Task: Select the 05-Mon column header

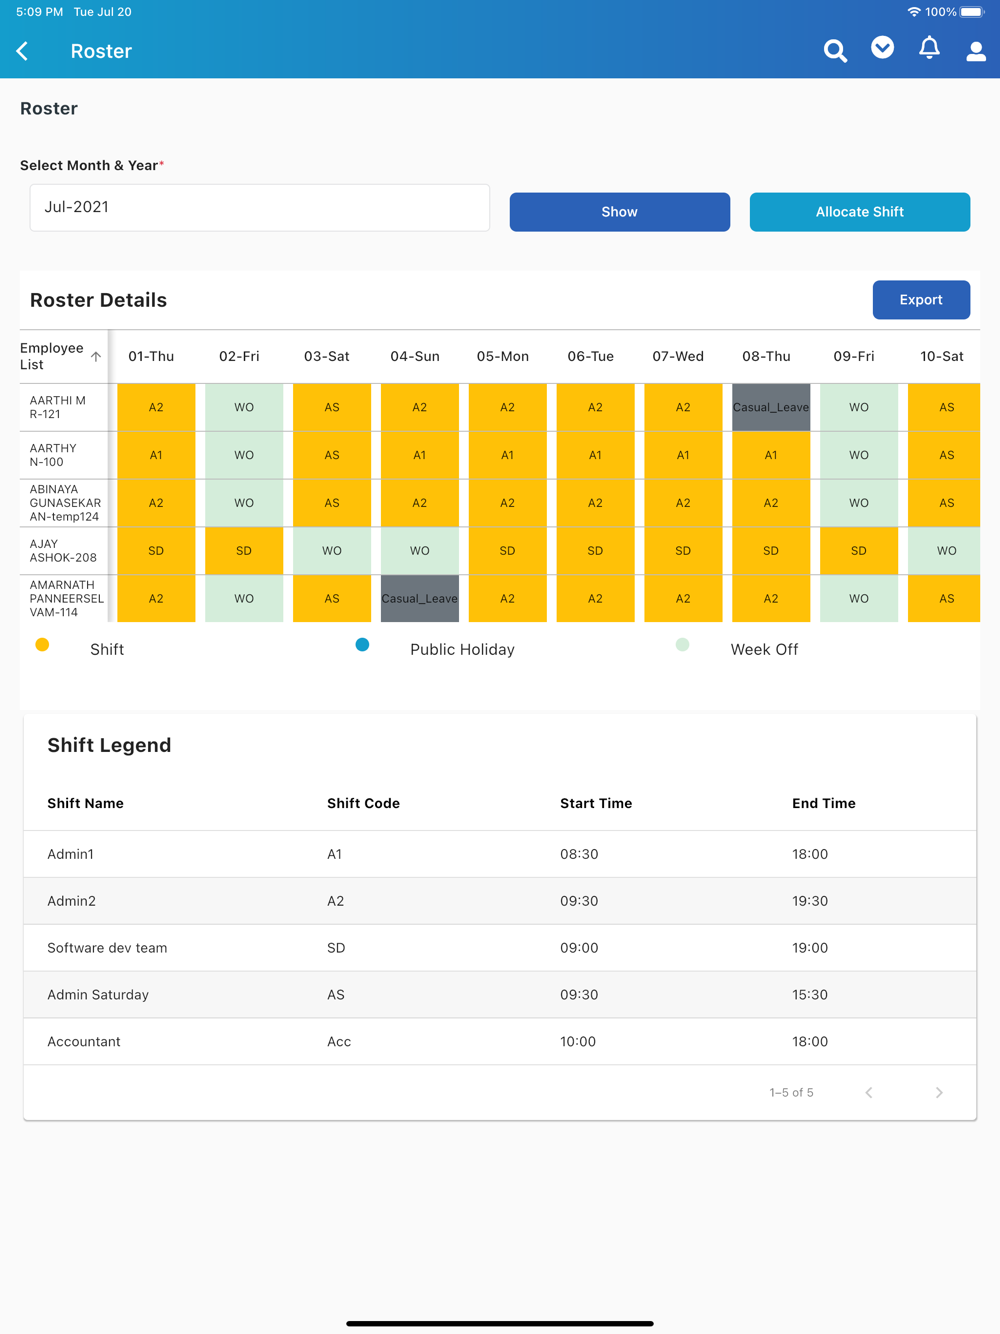Action: [x=503, y=356]
